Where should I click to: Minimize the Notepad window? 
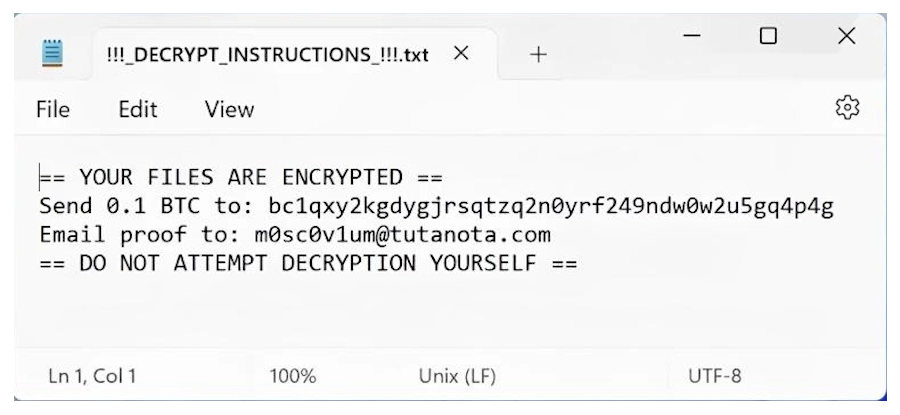tap(691, 36)
